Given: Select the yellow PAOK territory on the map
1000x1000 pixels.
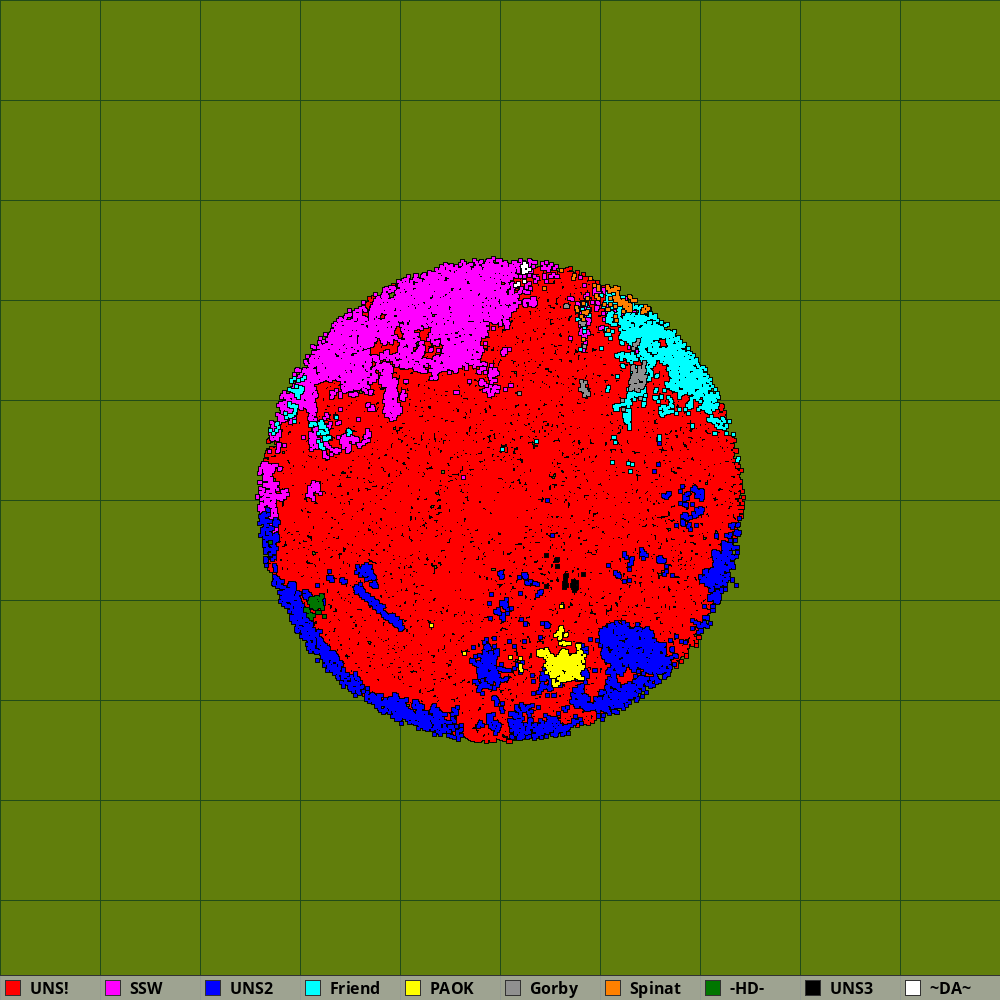Looking at the screenshot, I should pyautogui.click(x=564, y=664).
